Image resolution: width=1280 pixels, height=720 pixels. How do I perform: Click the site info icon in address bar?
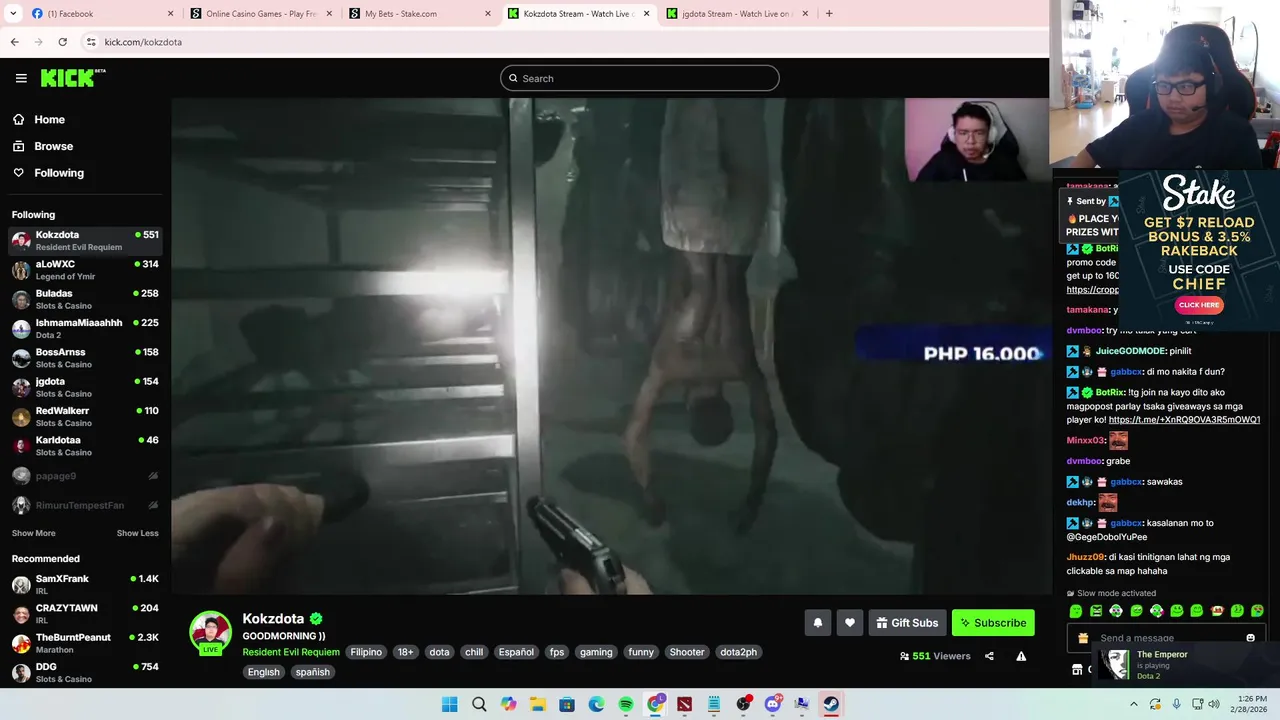click(x=91, y=42)
